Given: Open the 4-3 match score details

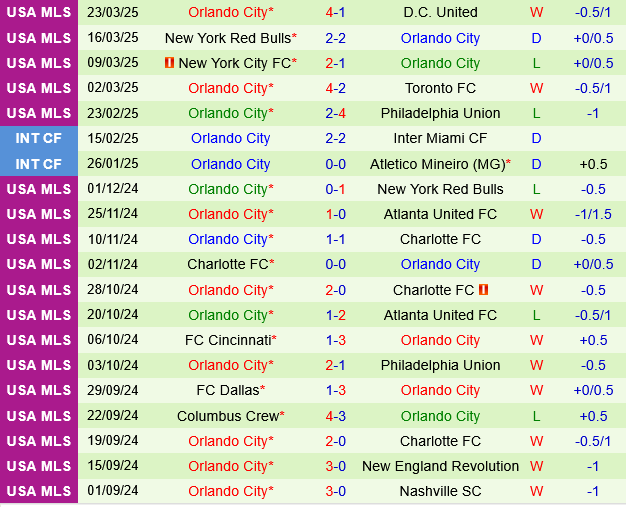Looking at the screenshot, I should (336, 416).
